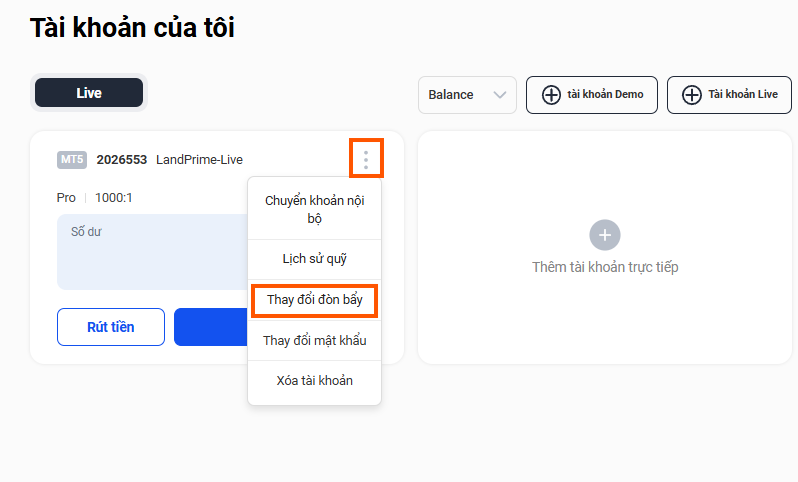
Task: Select Chuyển khoản nội bộ menu entry
Action: point(314,209)
